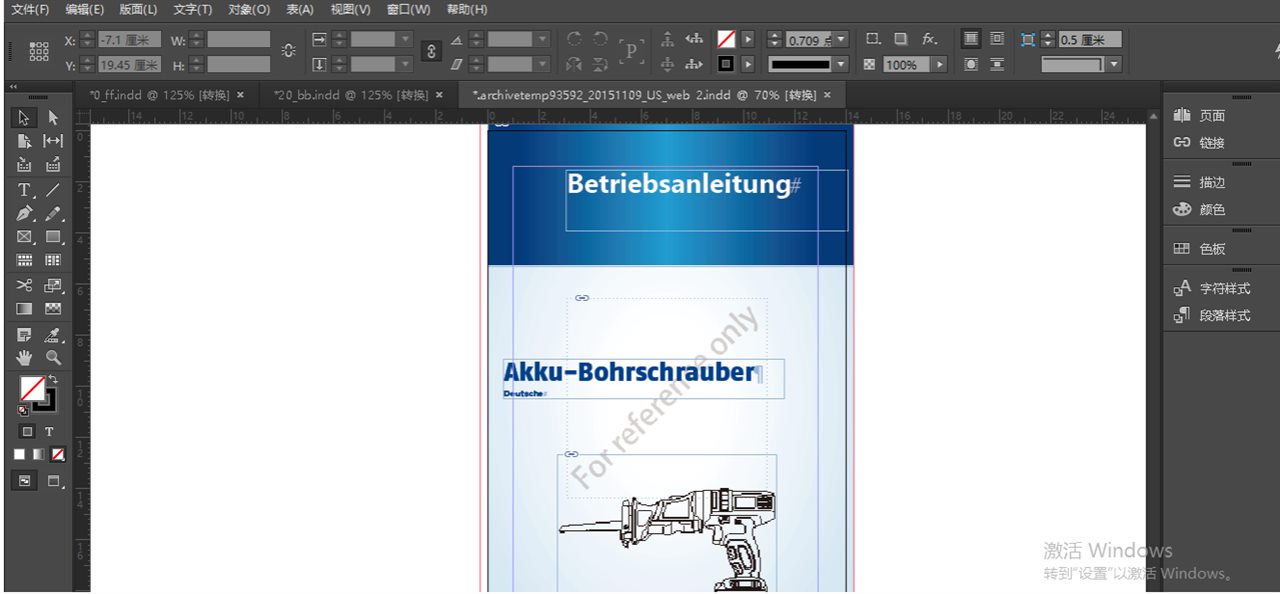Click the Y position field showing 19.45
This screenshot has width=1280, height=594.
coord(129,64)
